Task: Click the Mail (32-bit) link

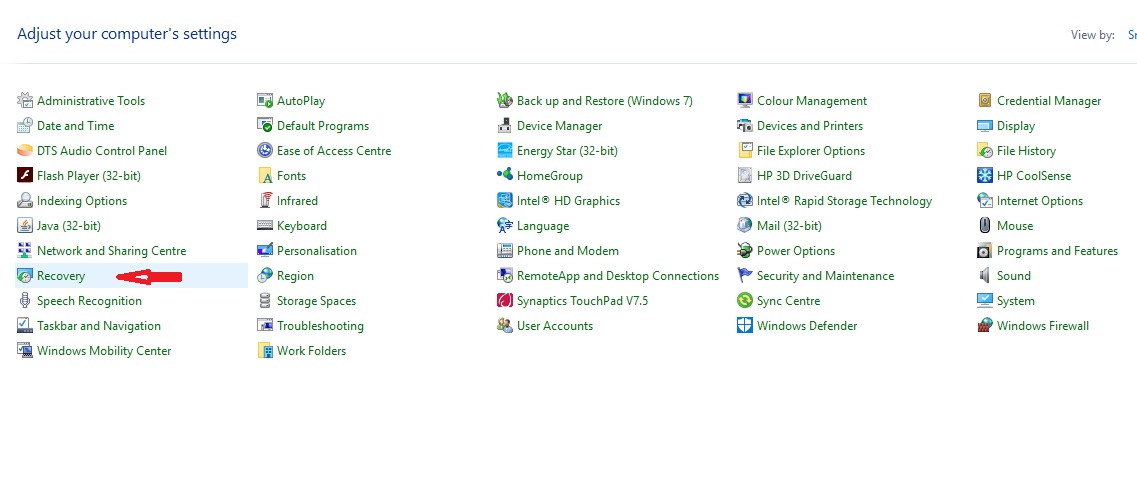Action: 790,225
